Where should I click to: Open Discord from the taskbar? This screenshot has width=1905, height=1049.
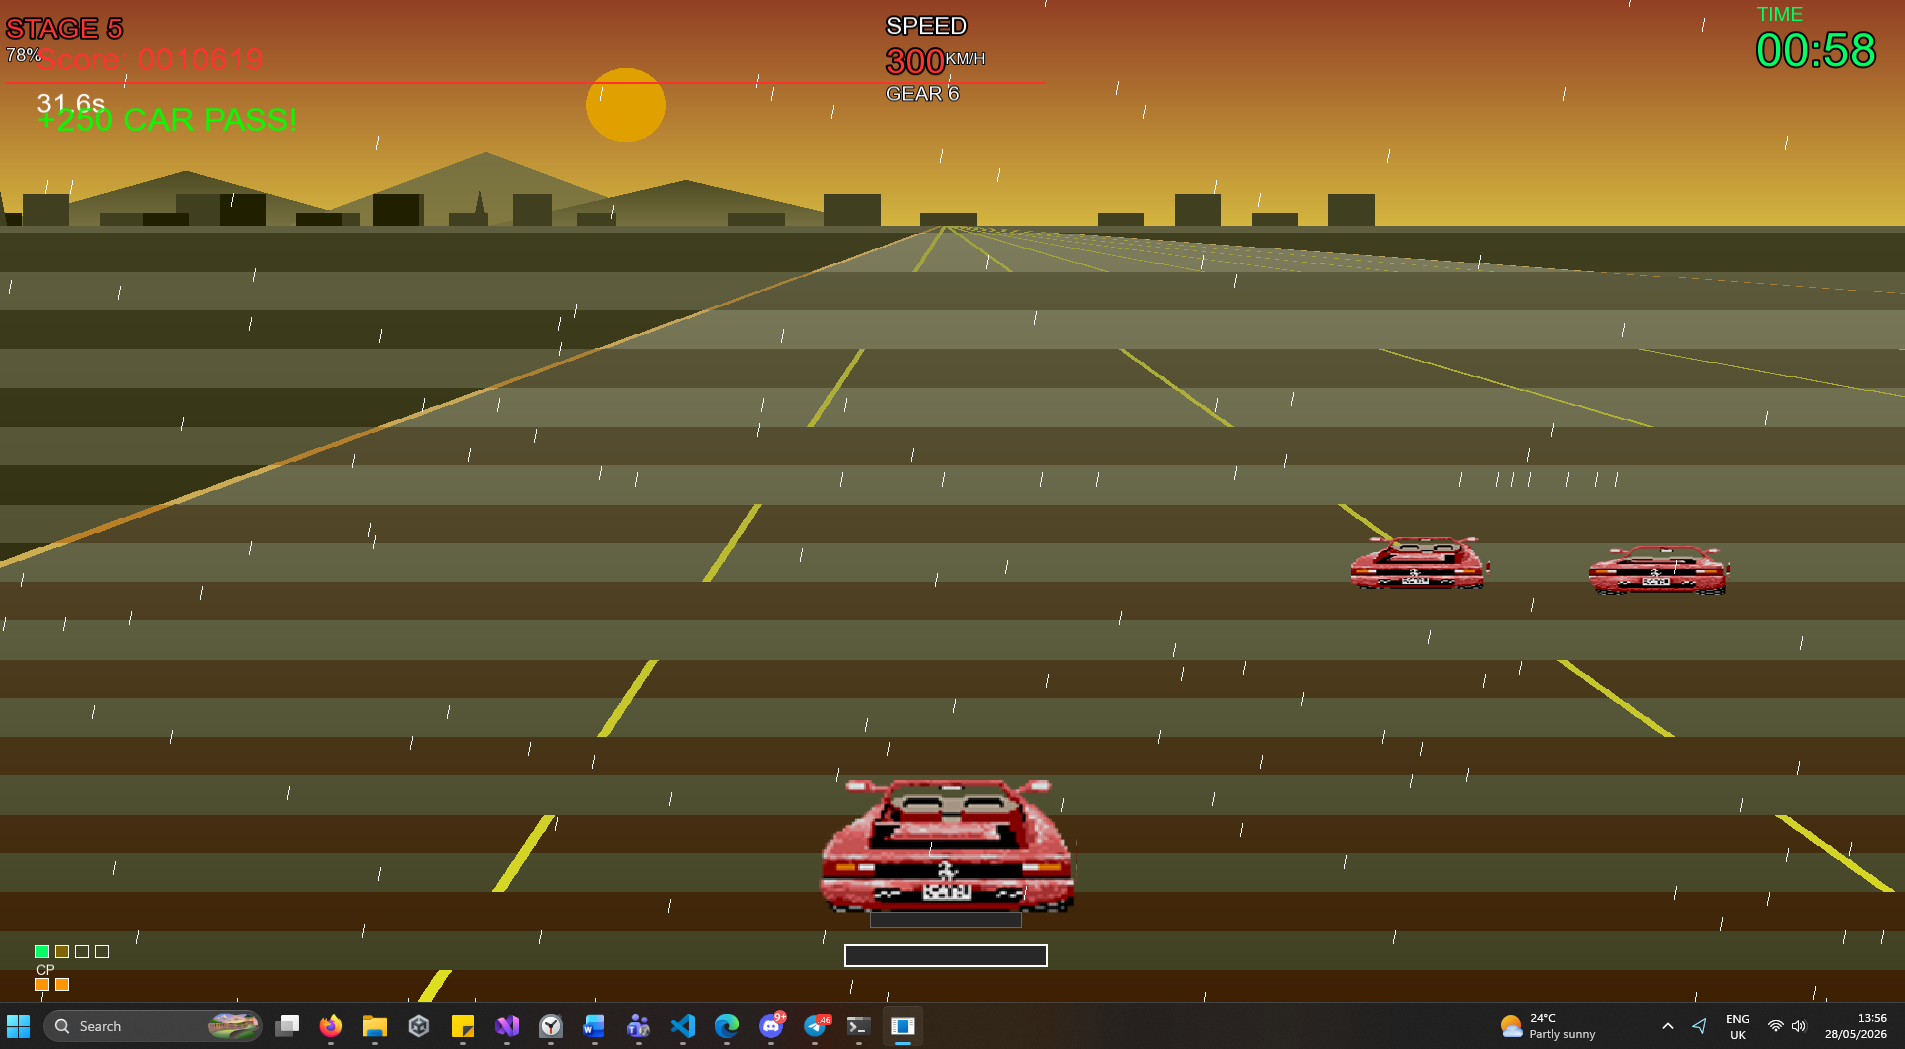point(771,1026)
